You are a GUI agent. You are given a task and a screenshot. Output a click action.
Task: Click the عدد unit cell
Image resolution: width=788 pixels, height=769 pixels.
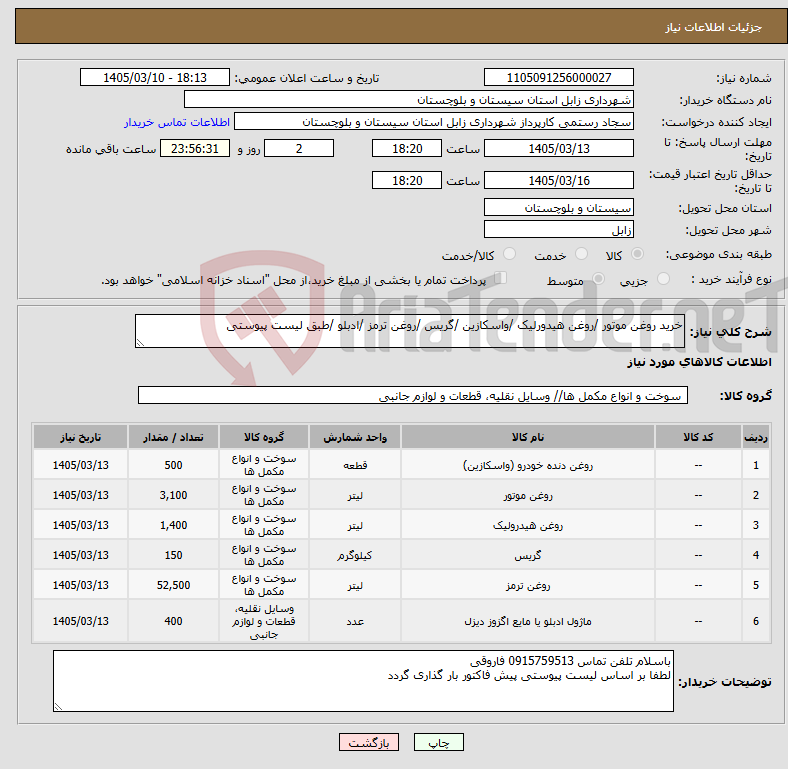tap(355, 621)
